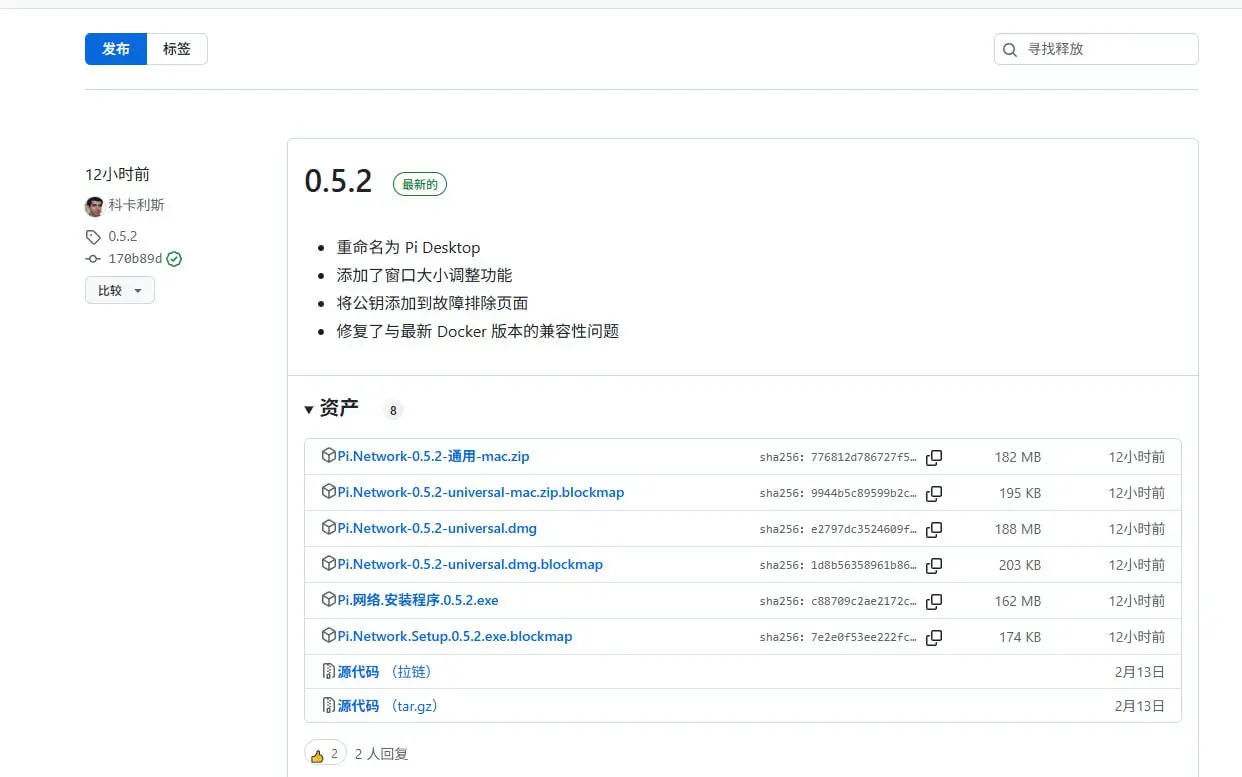Click package icon beside universal-mac.zip.blockmap
This screenshot has width=1242, height=777.
(328, 491)
